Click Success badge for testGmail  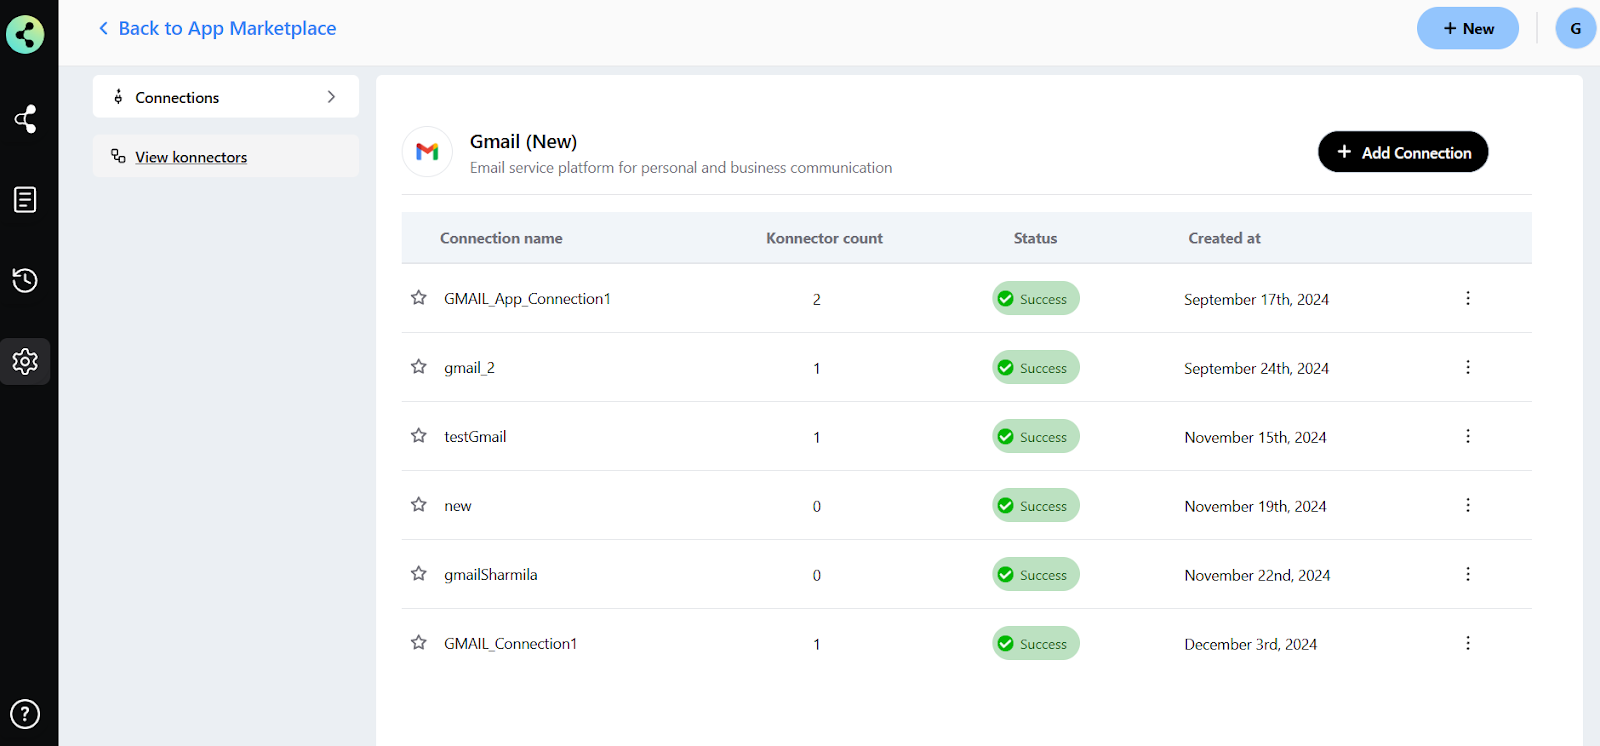[1036, 436]
